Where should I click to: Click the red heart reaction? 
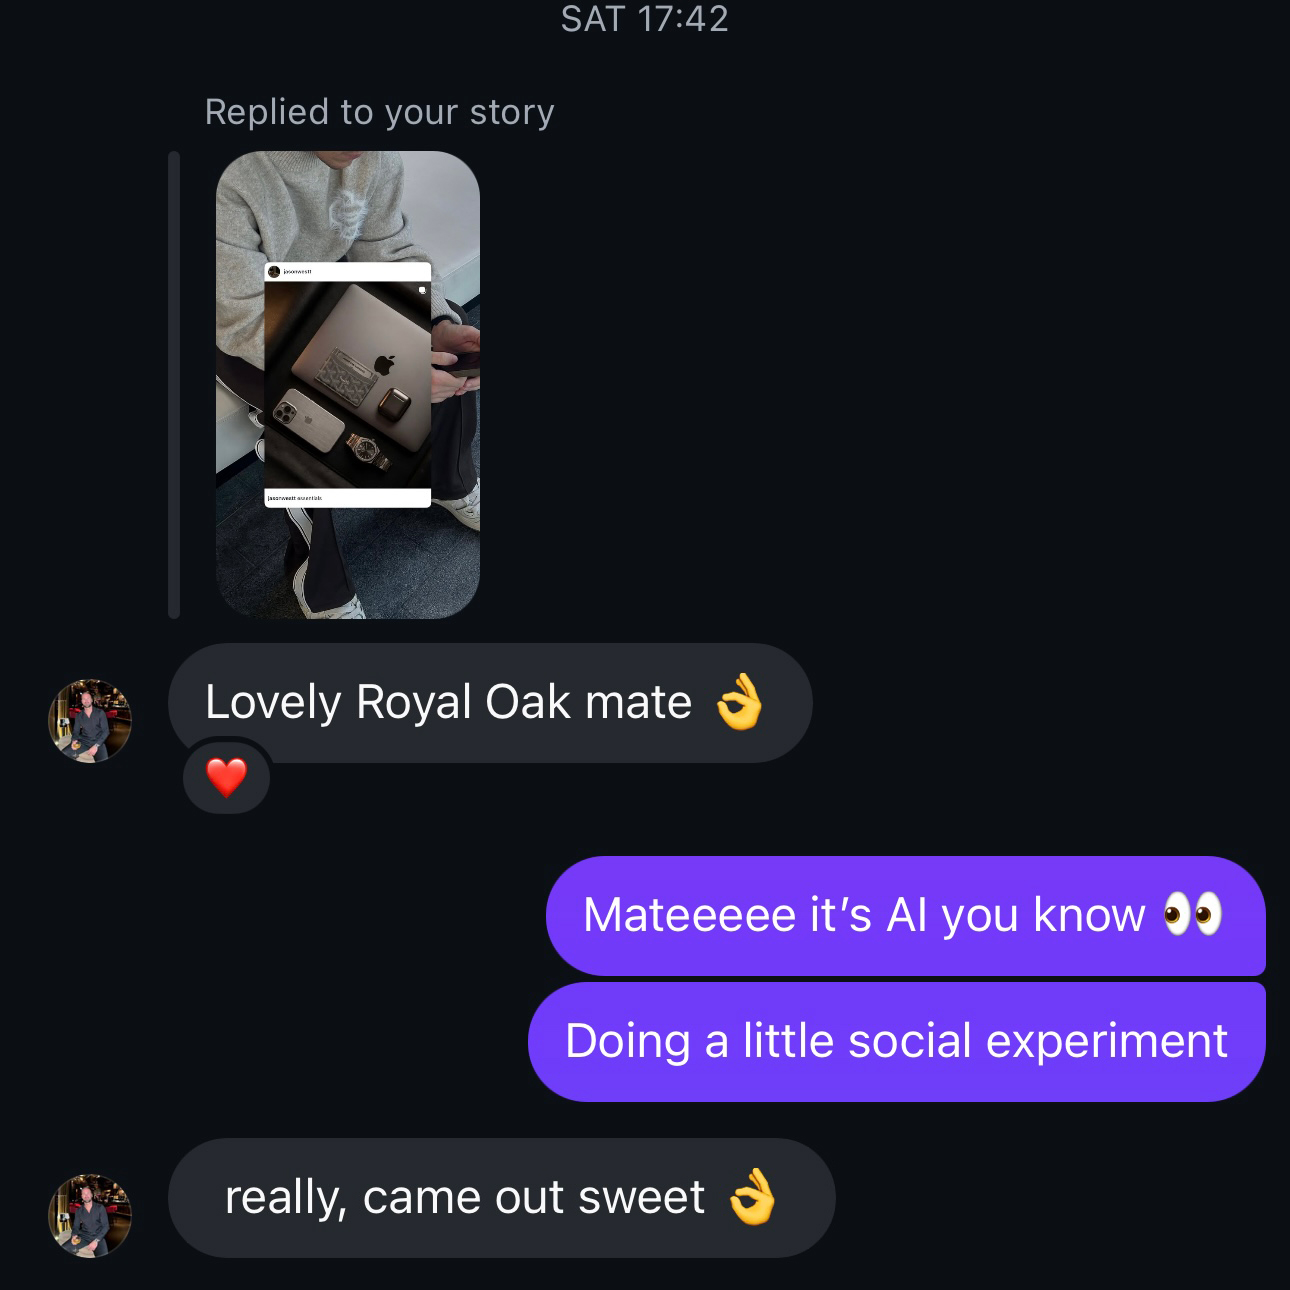coord(226,777)
